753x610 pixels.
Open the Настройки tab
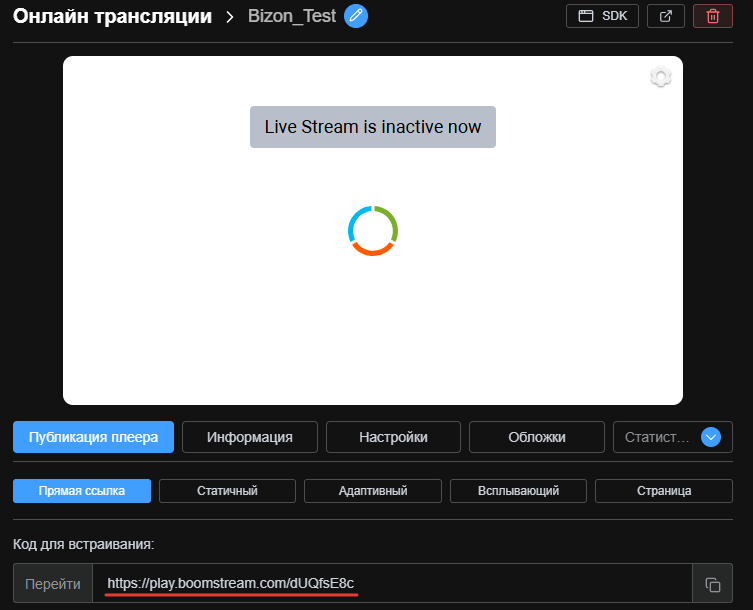pyautogui.click(x=393, y=437)
